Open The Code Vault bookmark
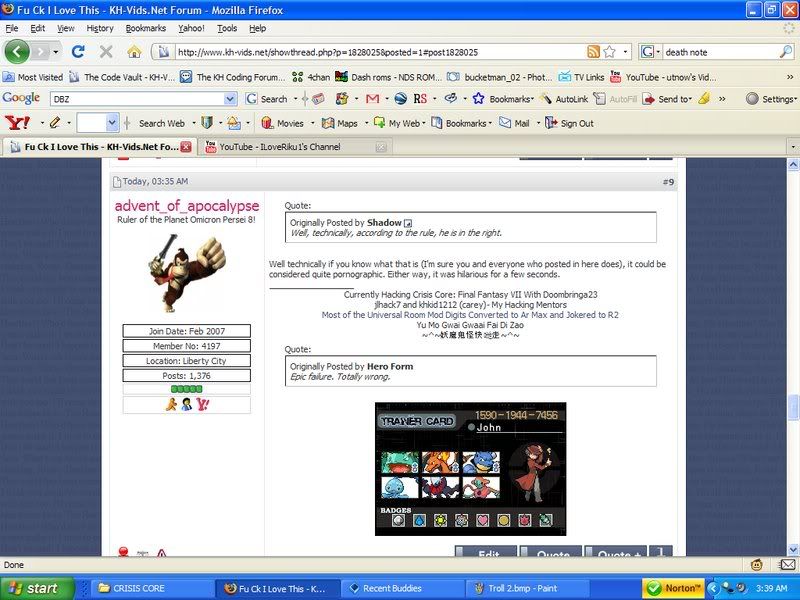This screenshot has height=600, width=800. pyautogui.click(x=121, y=77)
